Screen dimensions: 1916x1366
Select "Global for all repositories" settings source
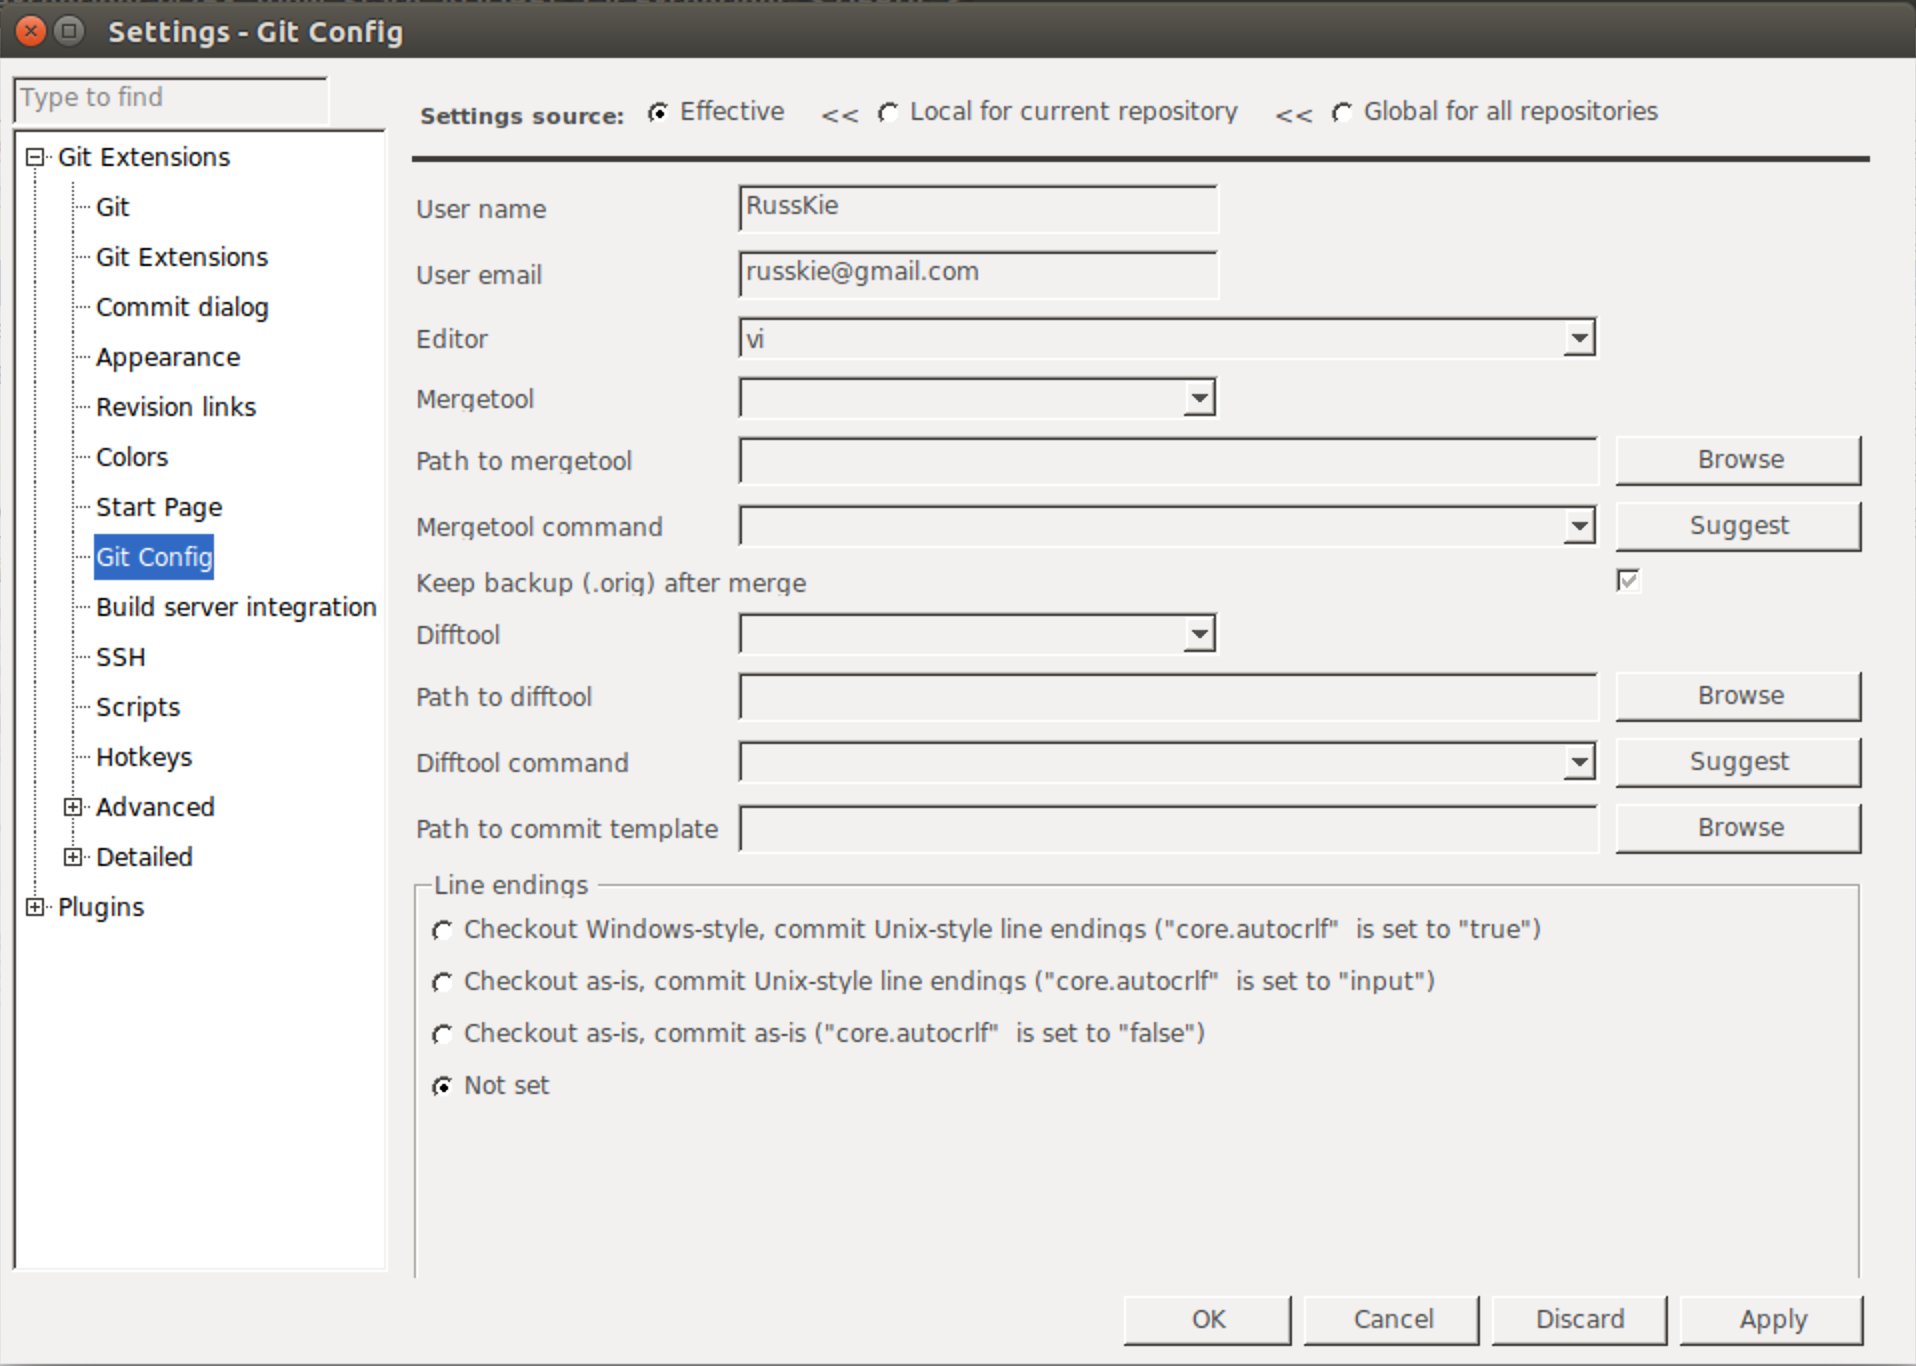(x=1343, y=114)
